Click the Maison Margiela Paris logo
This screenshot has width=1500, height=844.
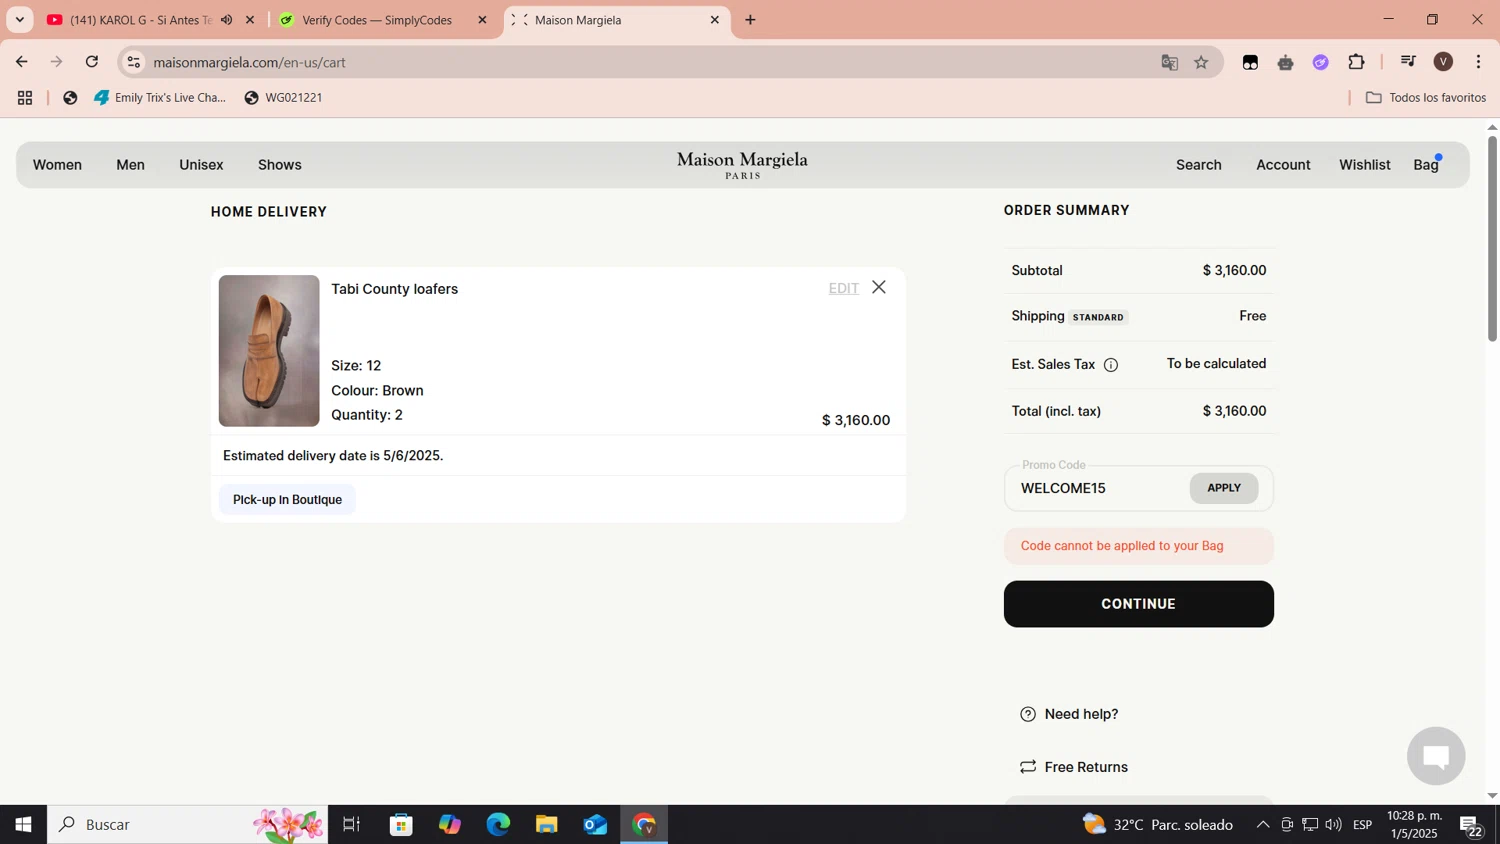742,165
